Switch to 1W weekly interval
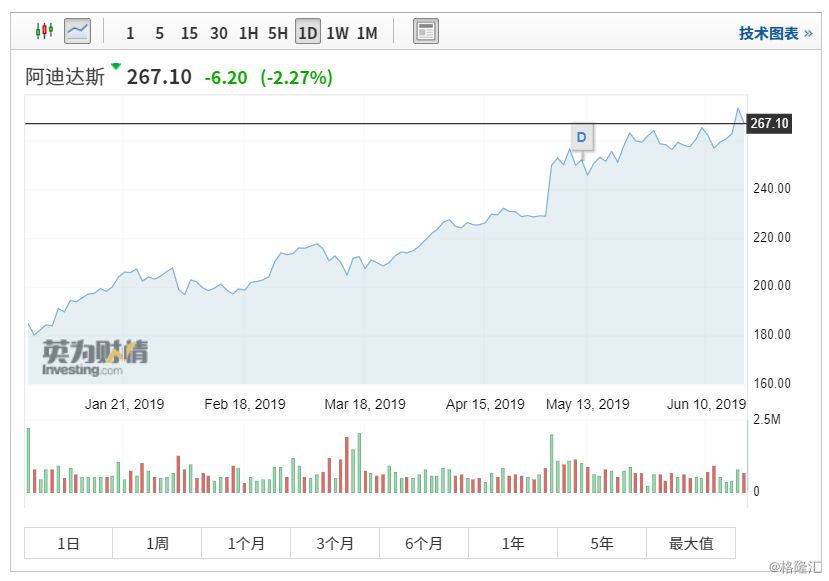The width and height of the screenshot is (829, 581). coord(337,33)
